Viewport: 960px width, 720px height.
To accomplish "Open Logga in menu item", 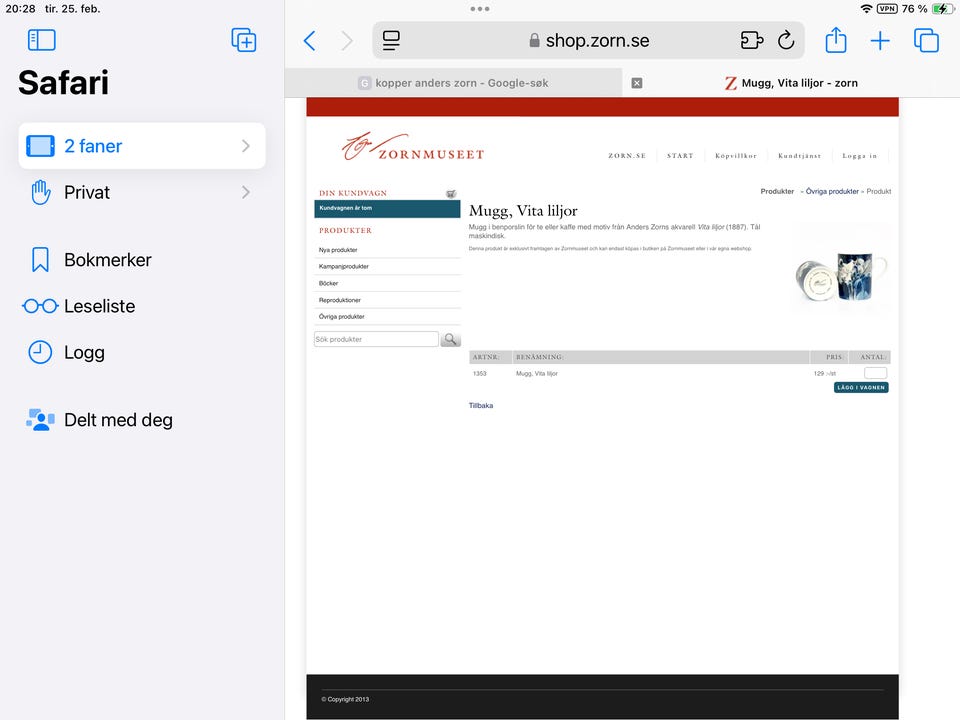I will coord(860,156).
